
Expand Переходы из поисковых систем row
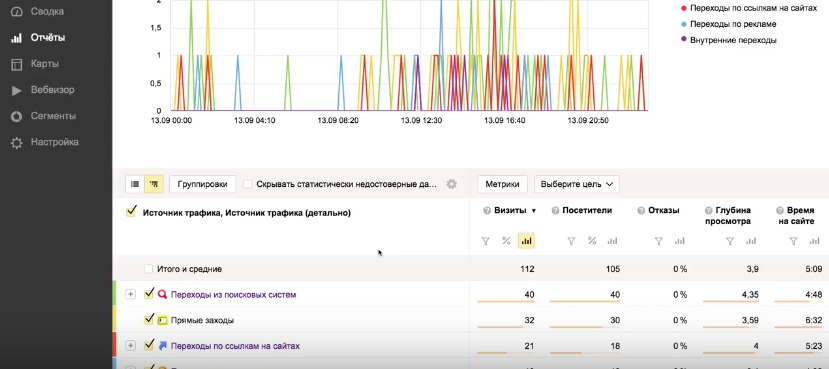pos(131,294)
